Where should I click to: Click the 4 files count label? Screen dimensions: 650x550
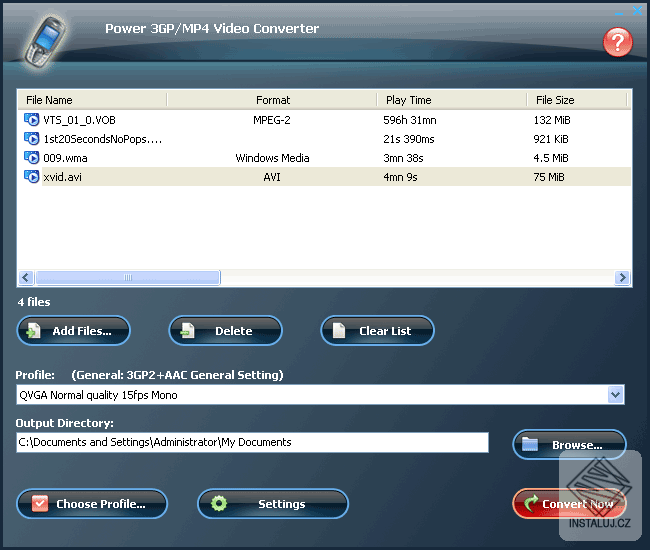pos(34,302)
